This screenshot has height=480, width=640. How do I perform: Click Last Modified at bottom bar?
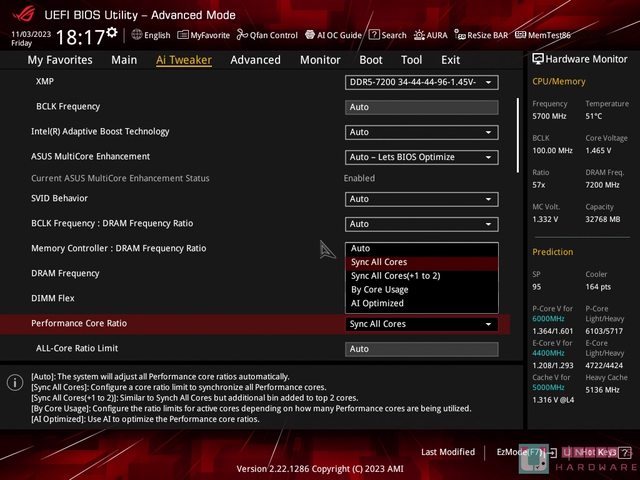tap(448, 452)
